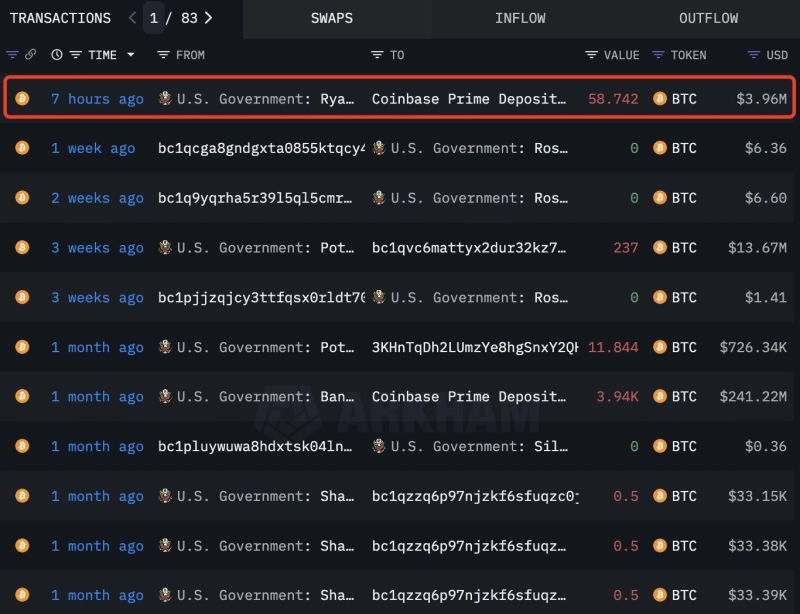Open the '2 weeks ago' transaction timestamp
Image resolution: width=800 pixels, height=614 pixels.
pos(97,198)
